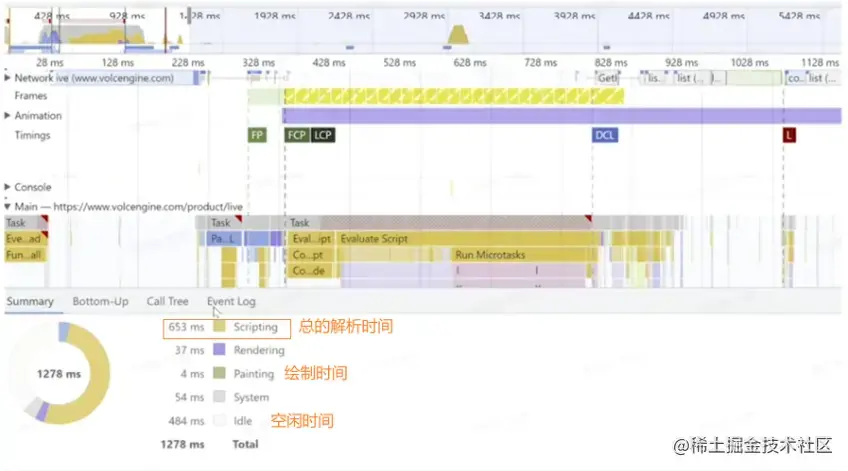Click the 653 ms scripting value

(x=186, y=327)
